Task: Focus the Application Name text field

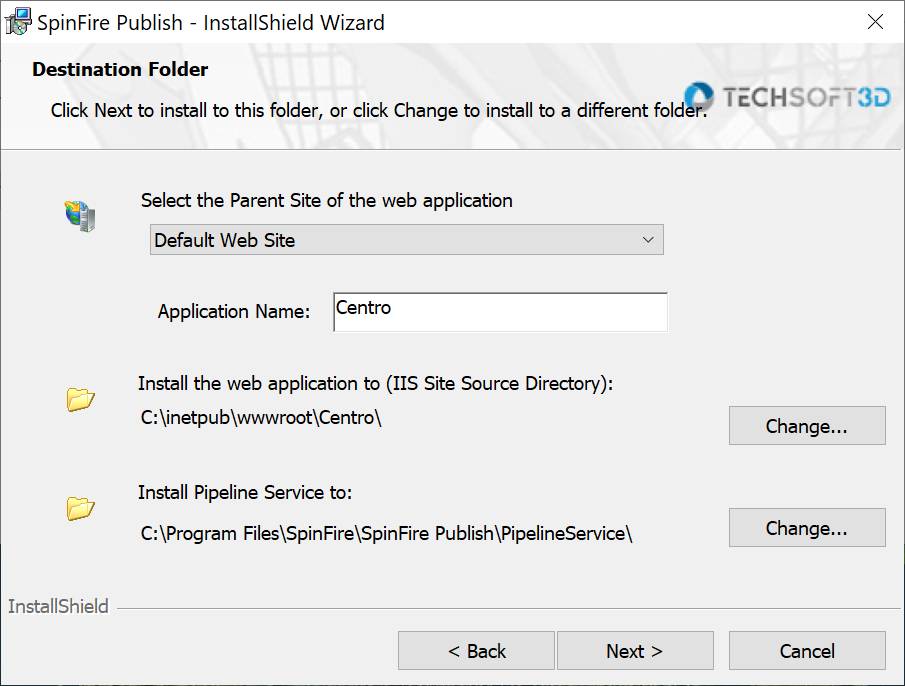Action: coord(499,311)
